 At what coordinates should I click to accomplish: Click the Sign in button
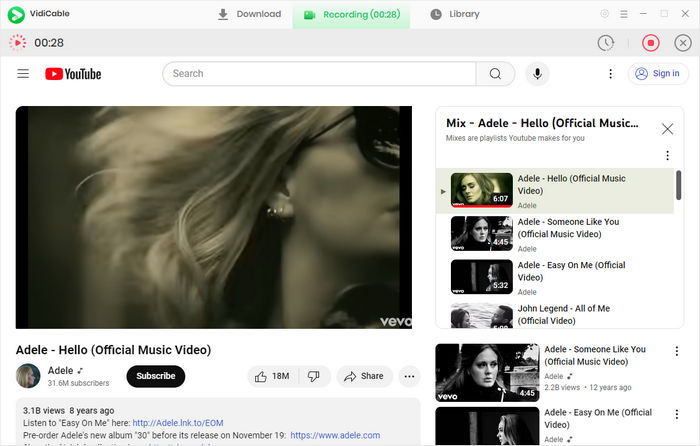click(658, 74)
